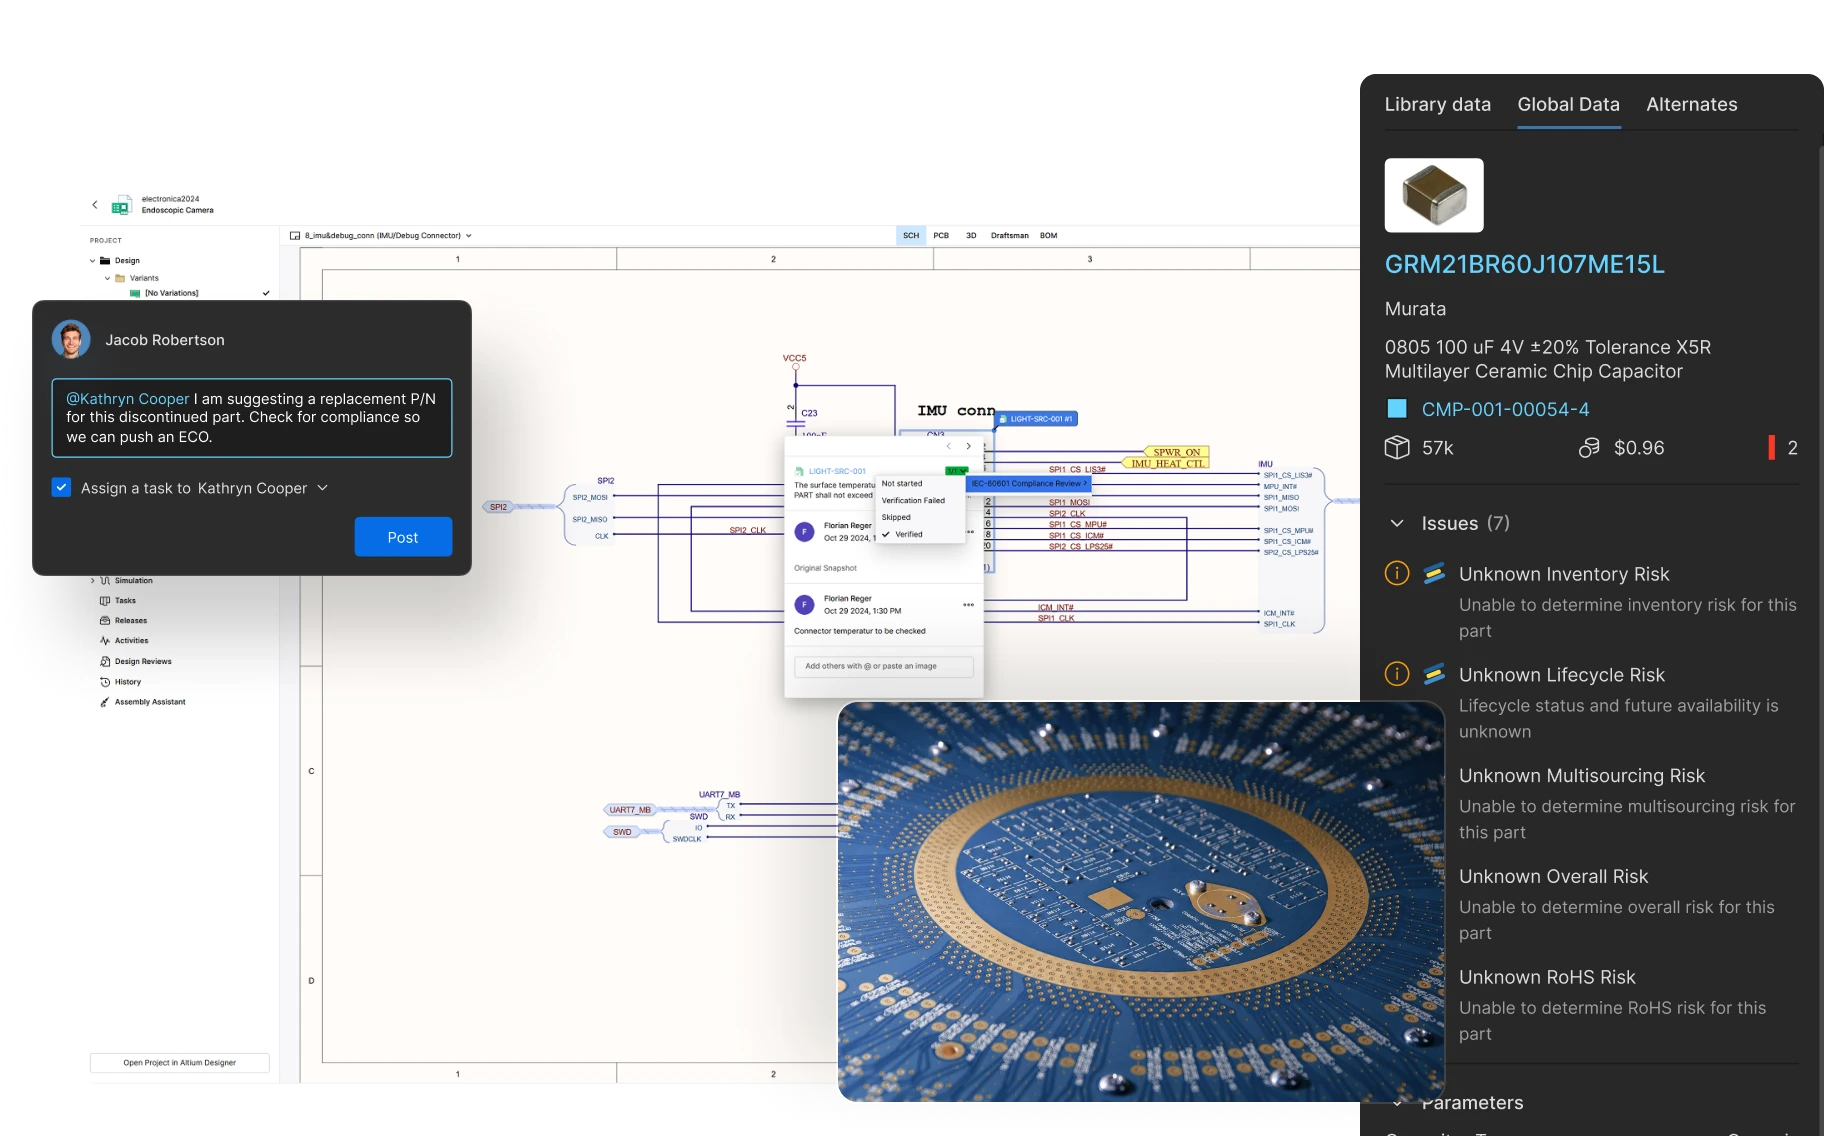The height and width of the screenshot is (1136, 1840).
Task: Open IEC-60601 Compliance Review submenu
Action: [x=1029, y=484]
